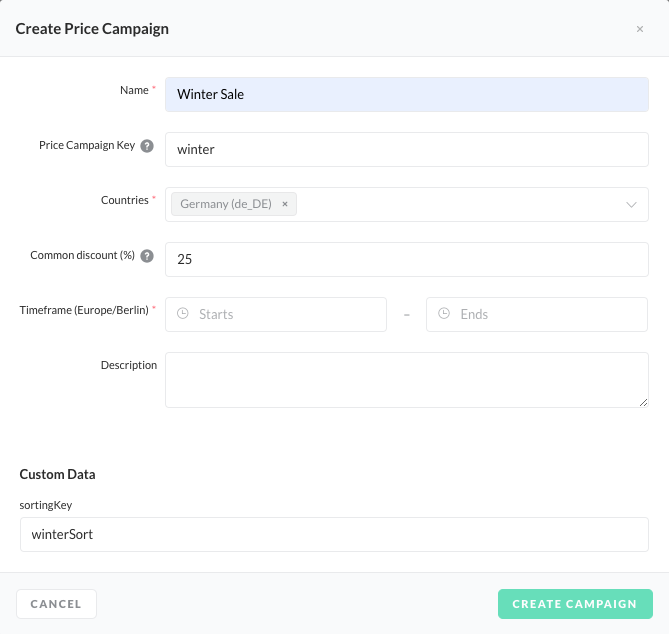Click the Price Campaign Key help icon

pos(147,146)
